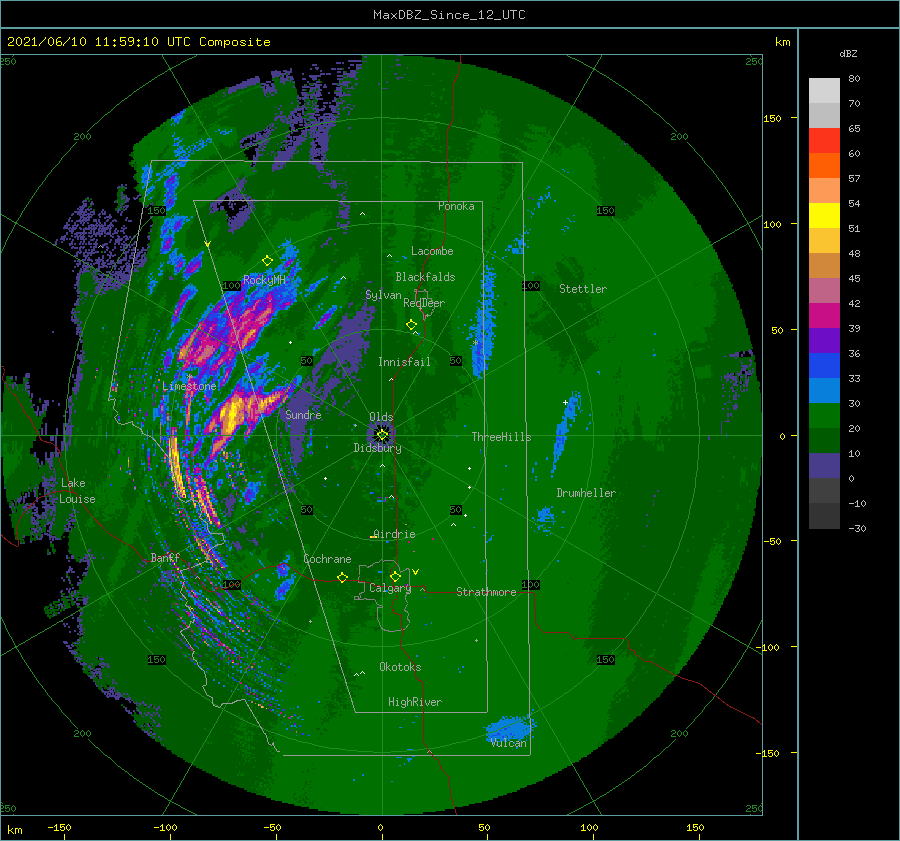Click the Cochrane town label
The image size is (900, 841).
(x=327, y=559)
